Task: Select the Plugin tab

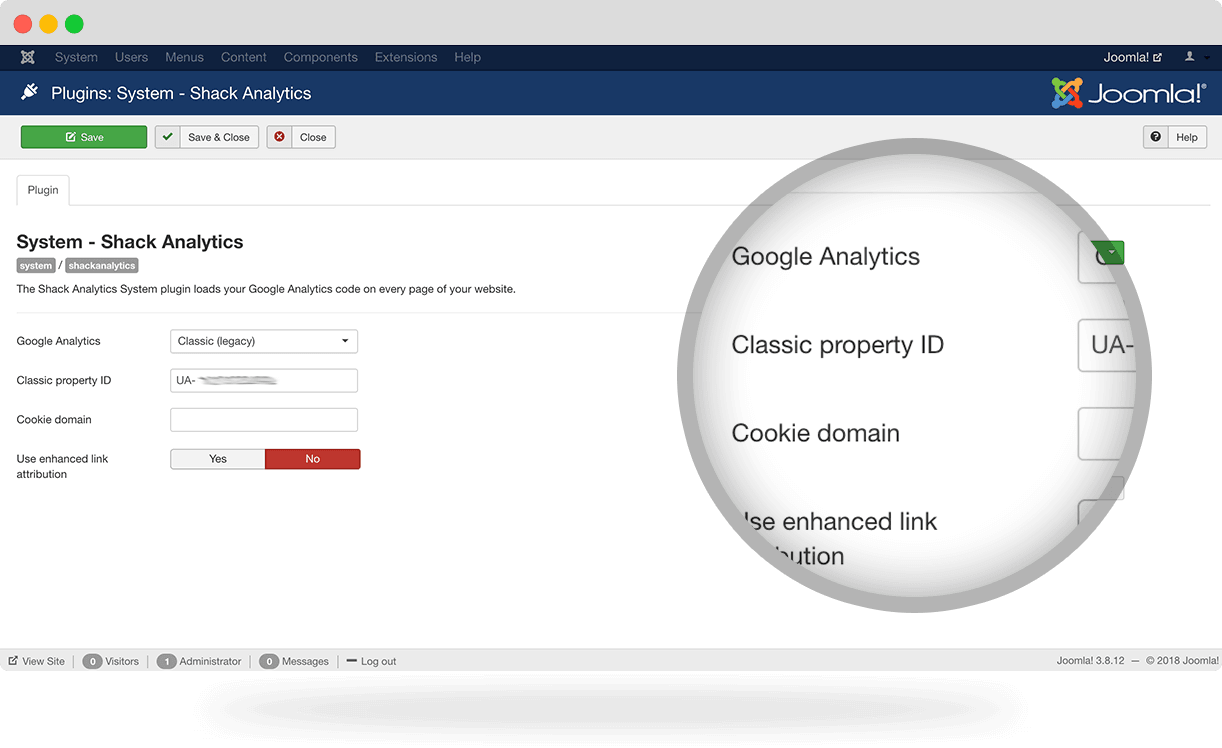Action: pos(43,190)
